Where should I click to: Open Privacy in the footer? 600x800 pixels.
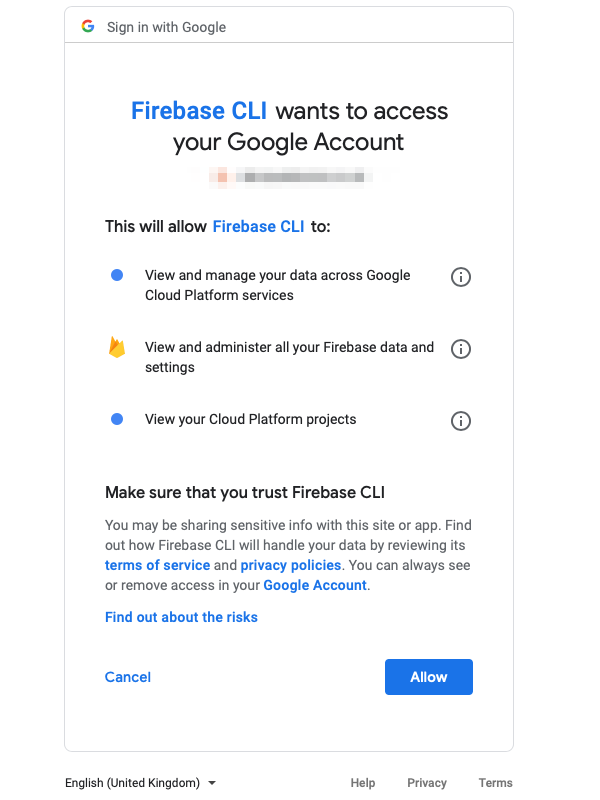pos(427,783)
